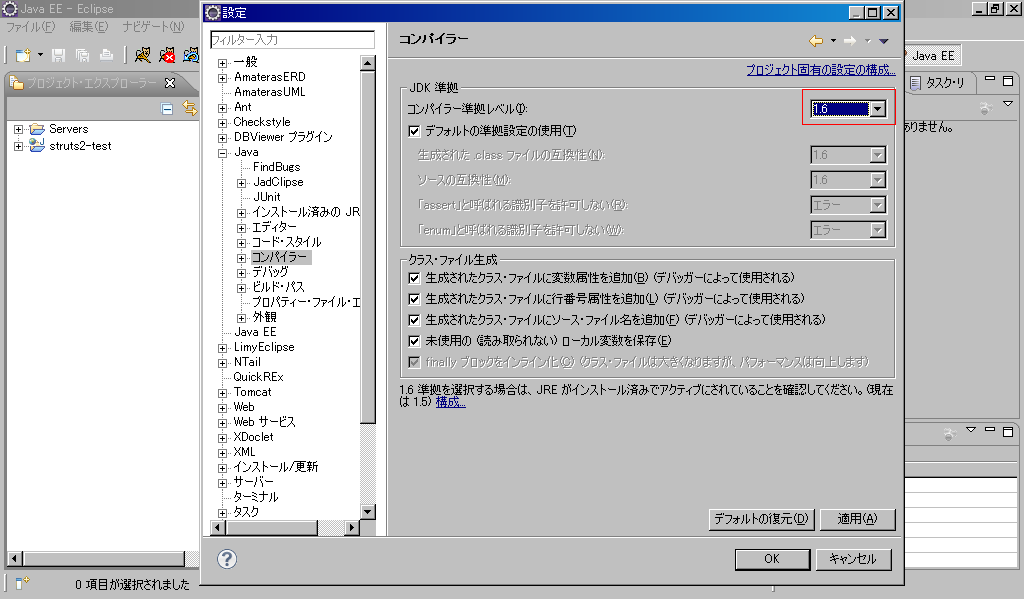
Task: Click the tree vertical scrollbar up arrow
Action: pyautogui.click(x=368, y=63)
